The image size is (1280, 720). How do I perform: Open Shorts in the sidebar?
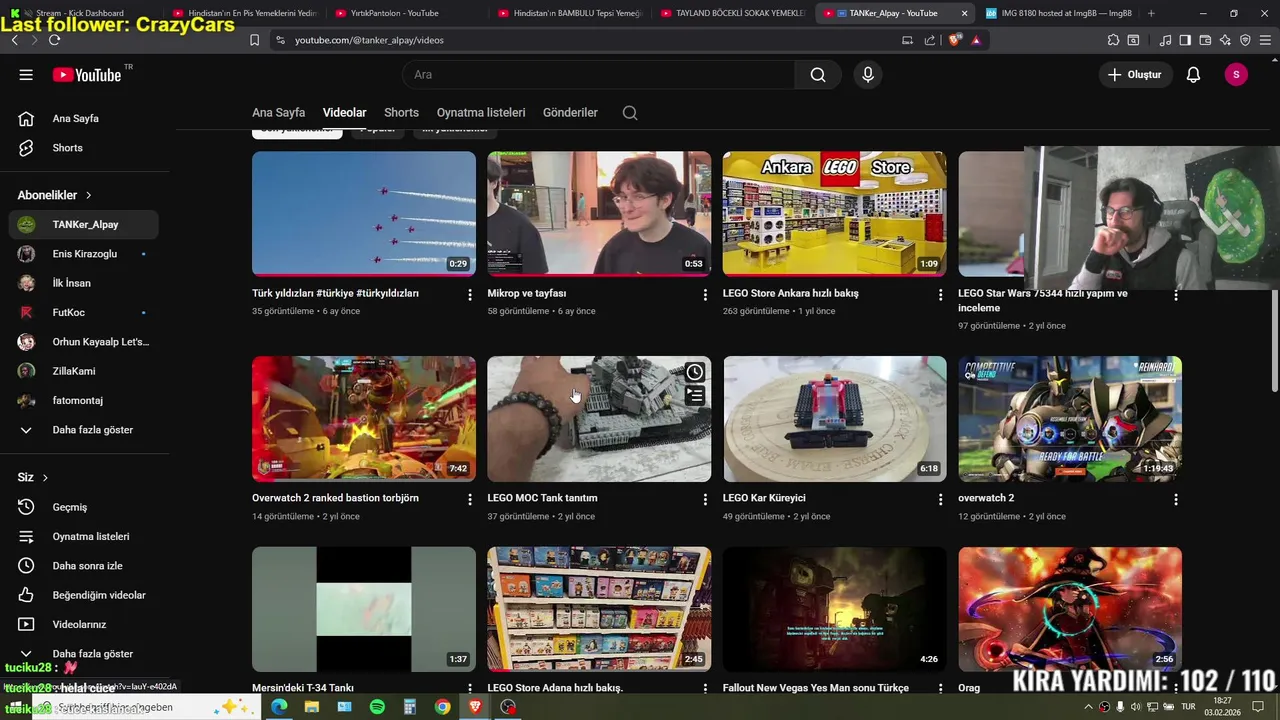point(84,148)
